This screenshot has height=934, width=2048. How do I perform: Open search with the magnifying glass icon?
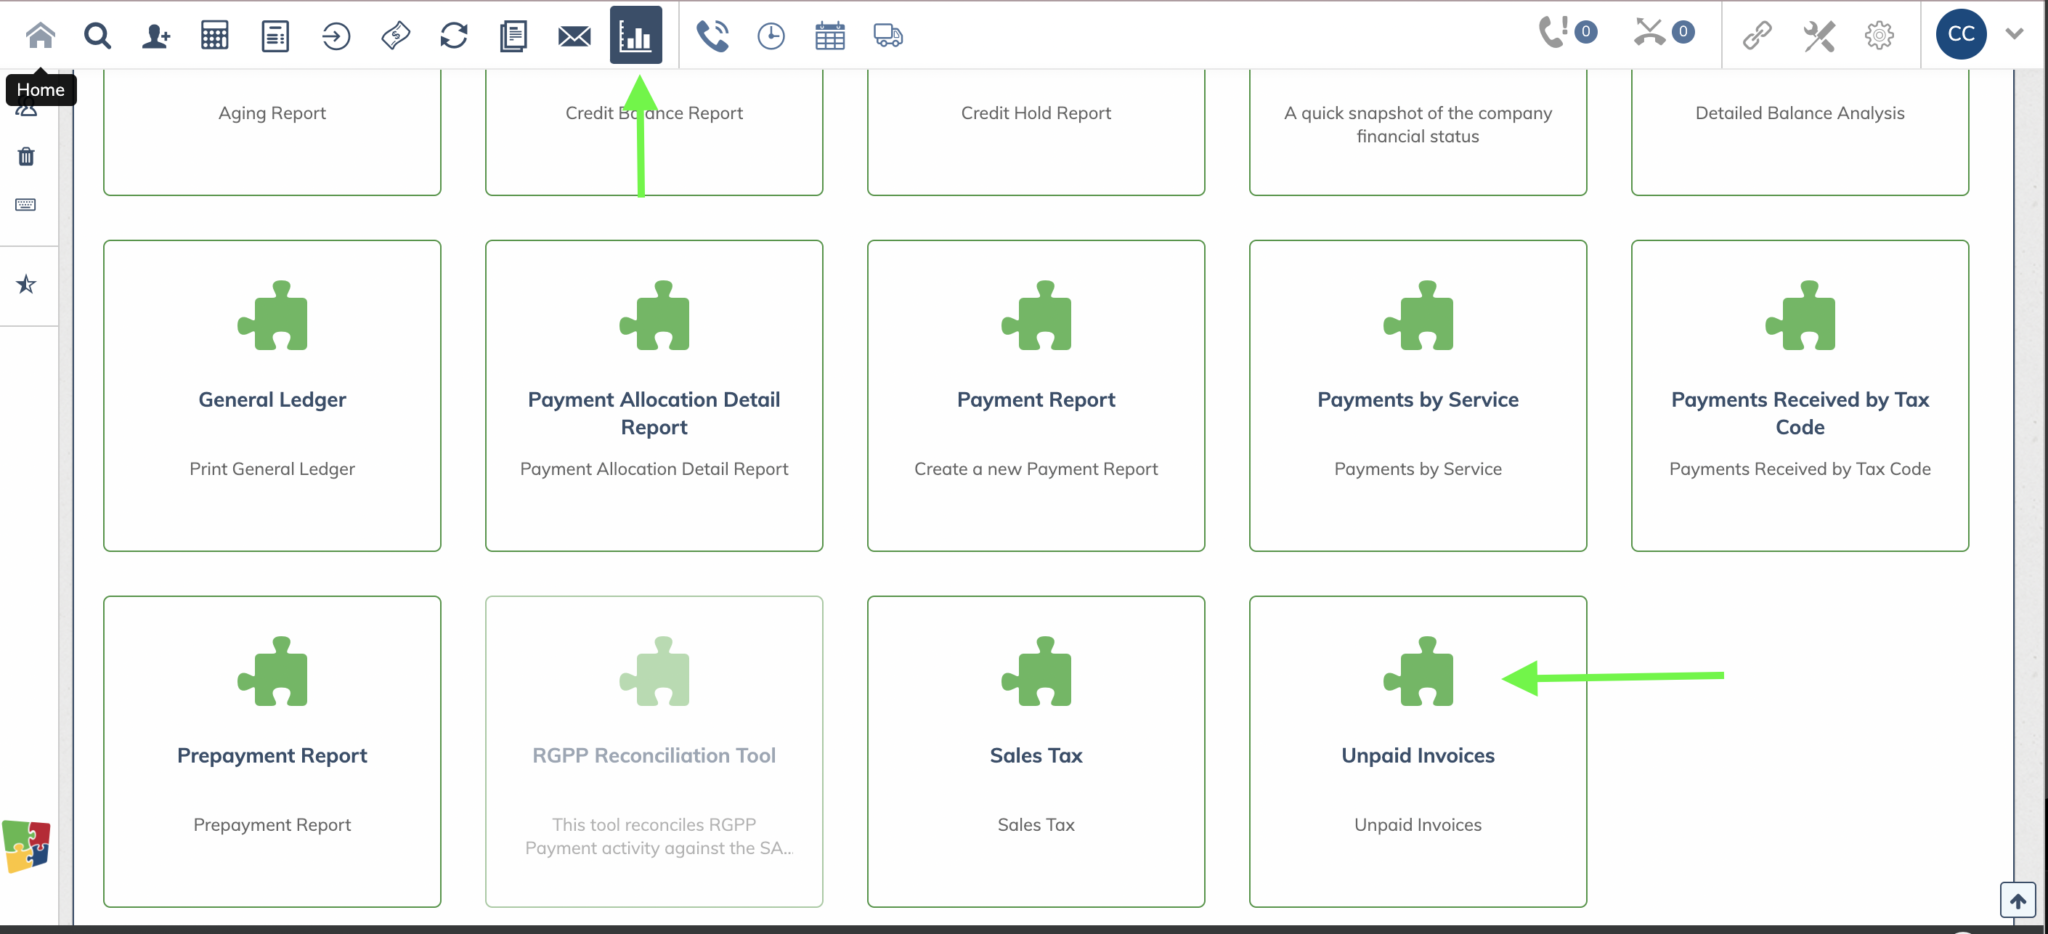click(97, 36)
